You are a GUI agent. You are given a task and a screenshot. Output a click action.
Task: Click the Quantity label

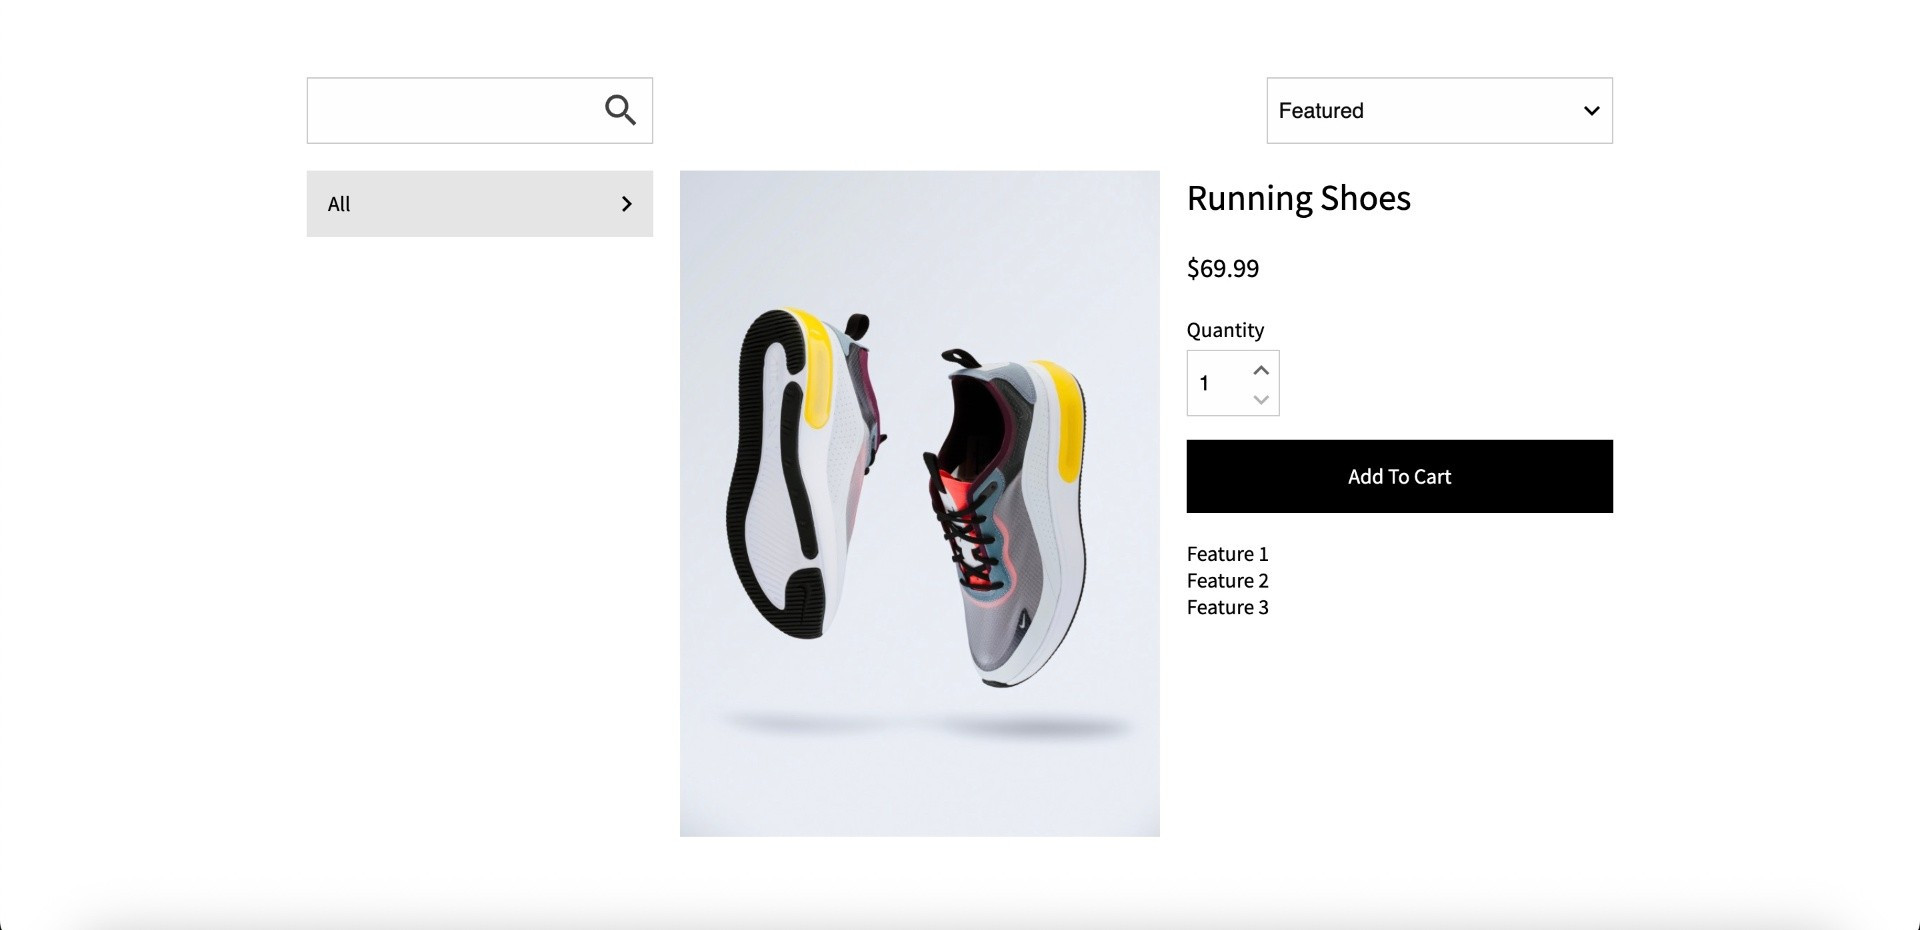[x=1225, y=330]
